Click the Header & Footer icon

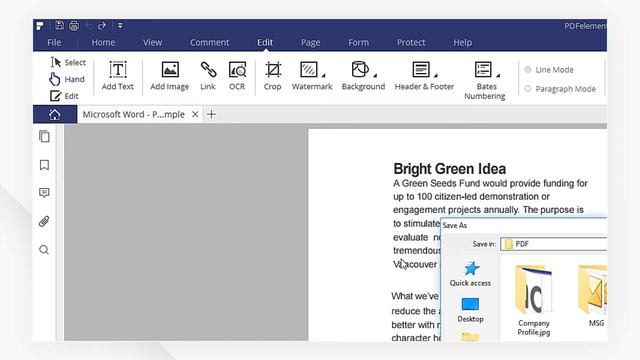pyautogui.click(x=421, y=69)
